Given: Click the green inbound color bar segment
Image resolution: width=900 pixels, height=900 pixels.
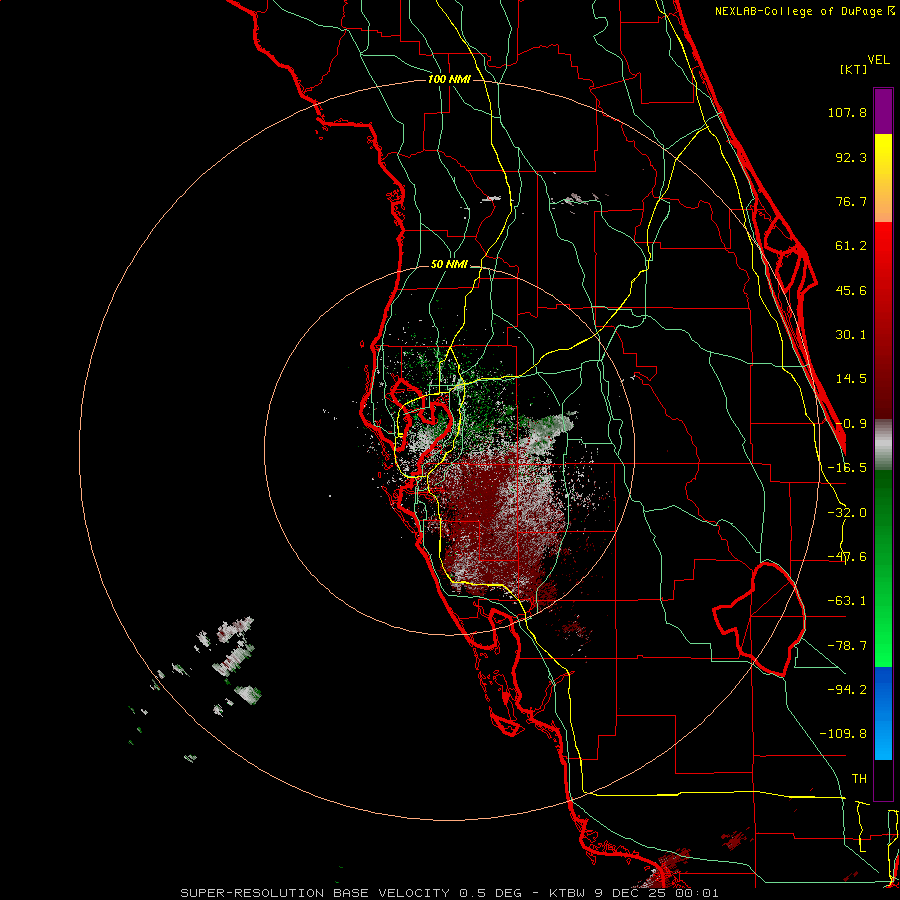Looking at the screenshot, I should [883, 568].
